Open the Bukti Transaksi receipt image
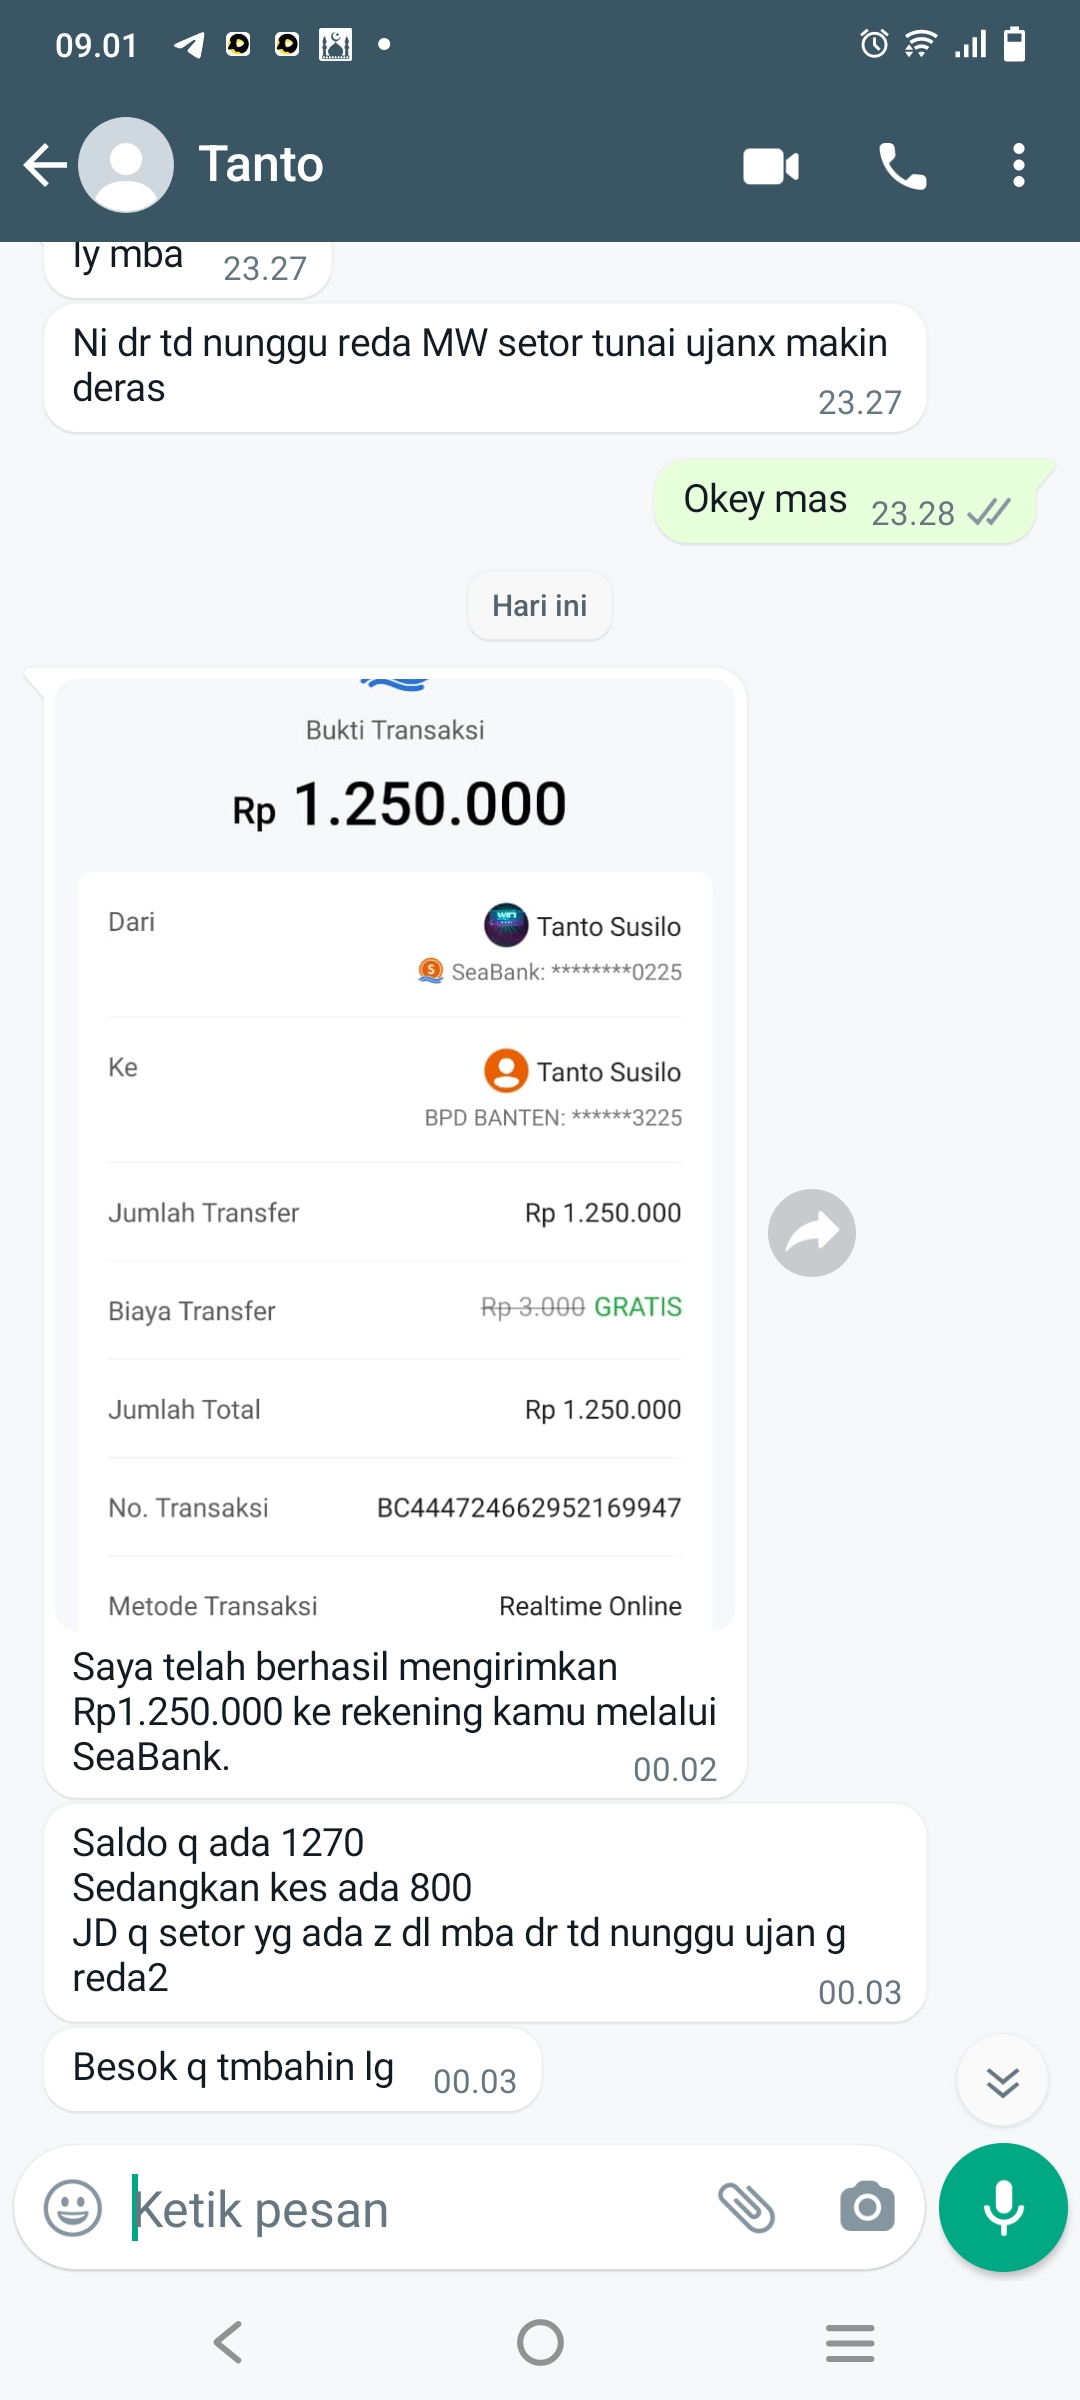The width and height of the screenshot is (1080, 2400). pyautogui.click(x=395, y=1150)
